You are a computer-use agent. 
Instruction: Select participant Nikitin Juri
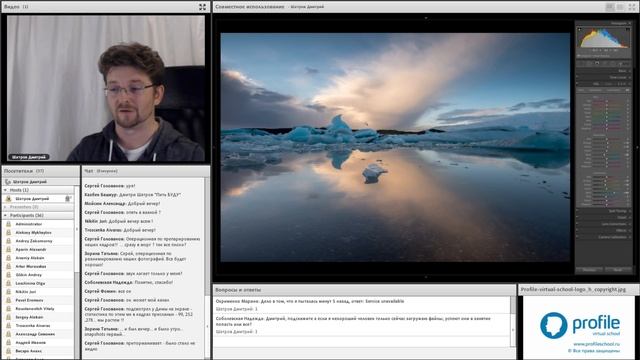38,291
